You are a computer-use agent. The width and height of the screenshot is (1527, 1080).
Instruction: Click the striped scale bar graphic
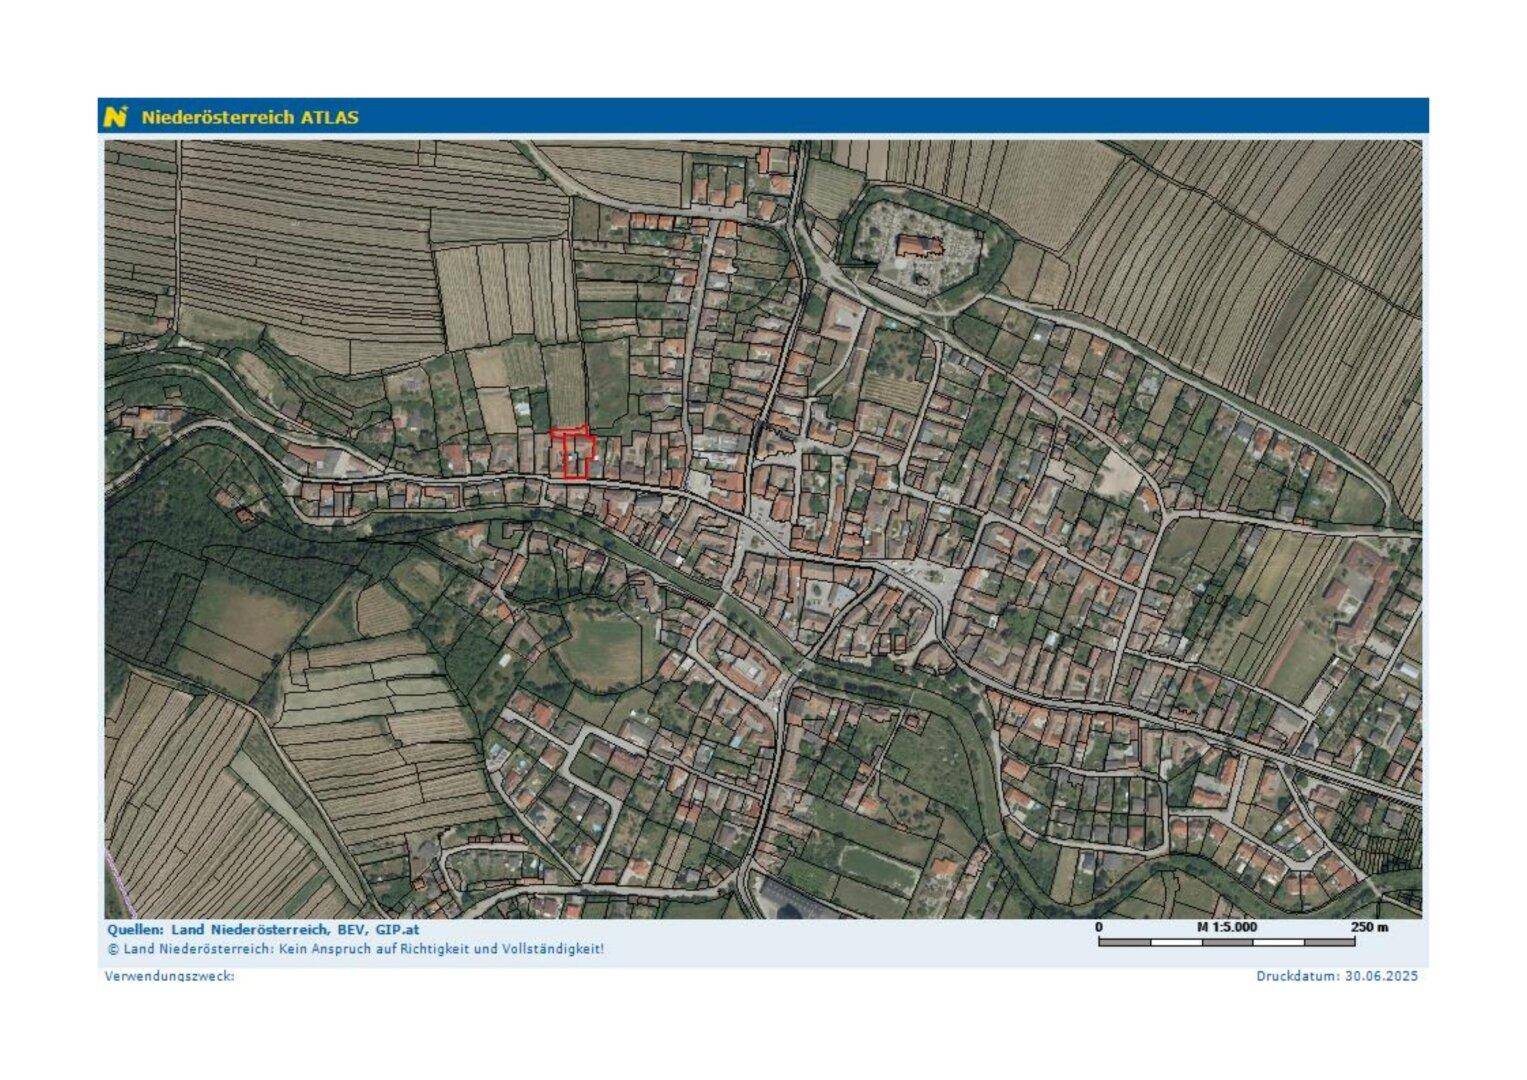click(1226, 942)
